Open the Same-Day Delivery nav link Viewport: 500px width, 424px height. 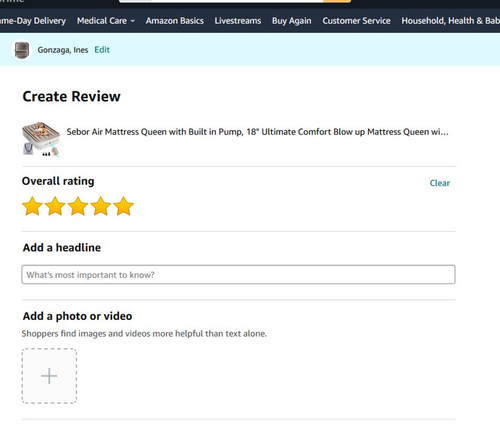33,21
